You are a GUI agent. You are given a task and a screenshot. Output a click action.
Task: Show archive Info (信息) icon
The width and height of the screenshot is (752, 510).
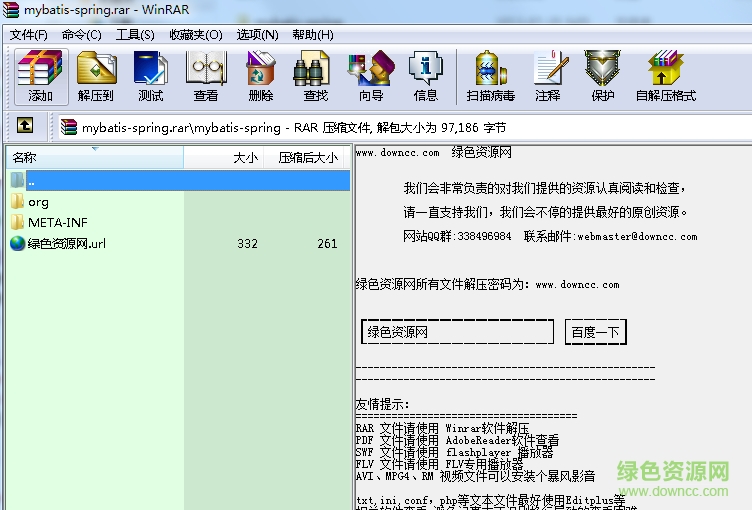[x=425, y=76]
